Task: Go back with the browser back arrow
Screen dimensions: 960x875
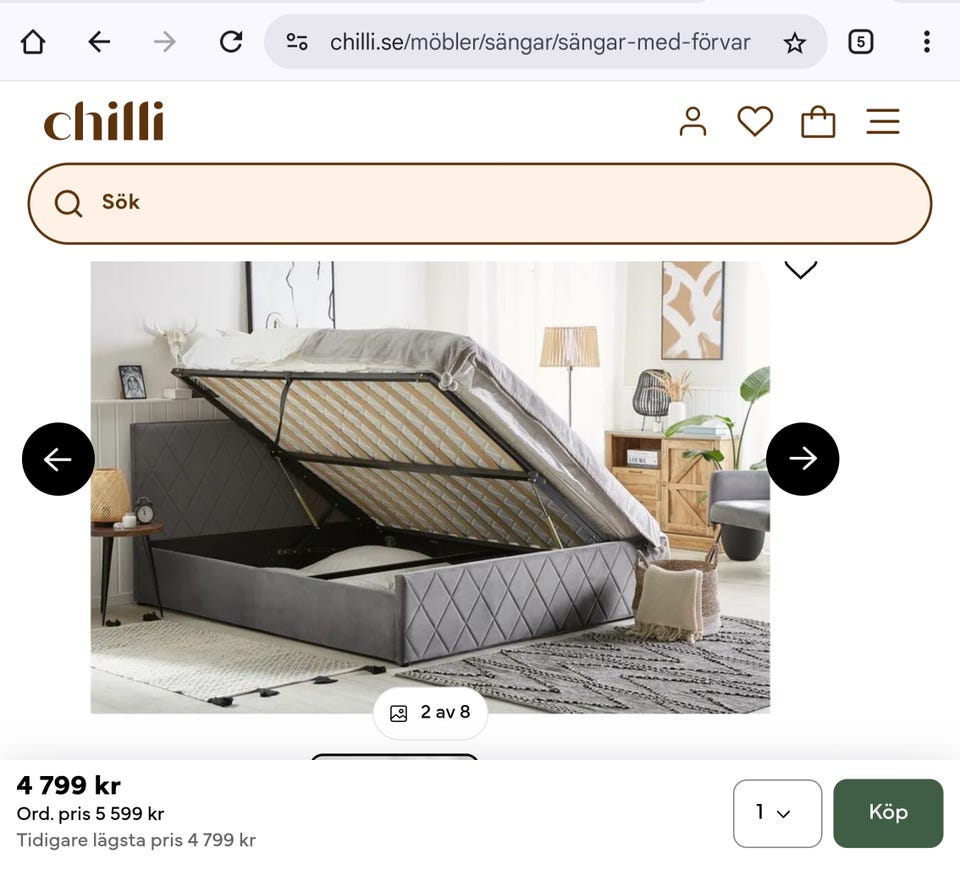Action: 99,42
